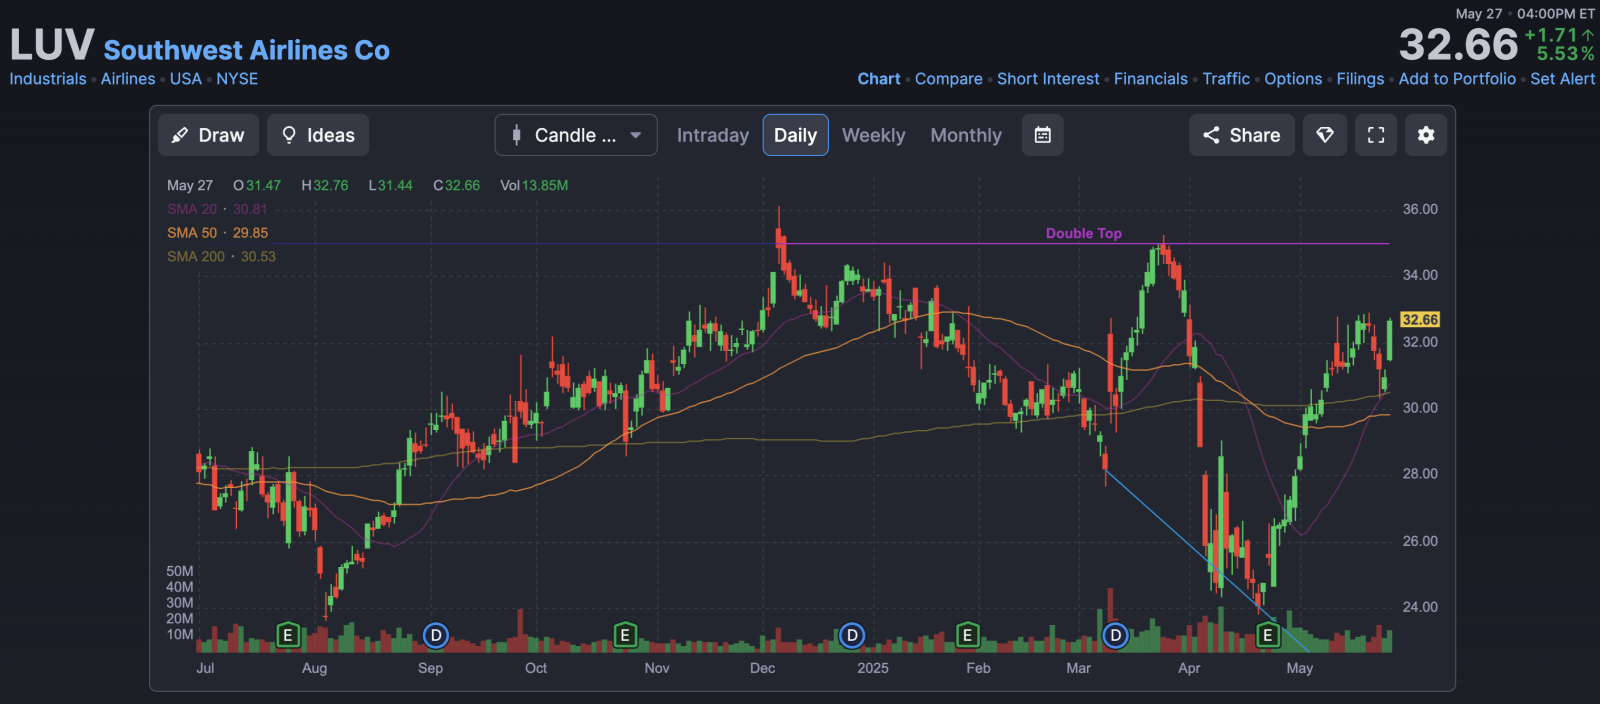Click the dividend D marker after Mar
Viewport: 1600px width, 704px height.
pos(1115,635)
